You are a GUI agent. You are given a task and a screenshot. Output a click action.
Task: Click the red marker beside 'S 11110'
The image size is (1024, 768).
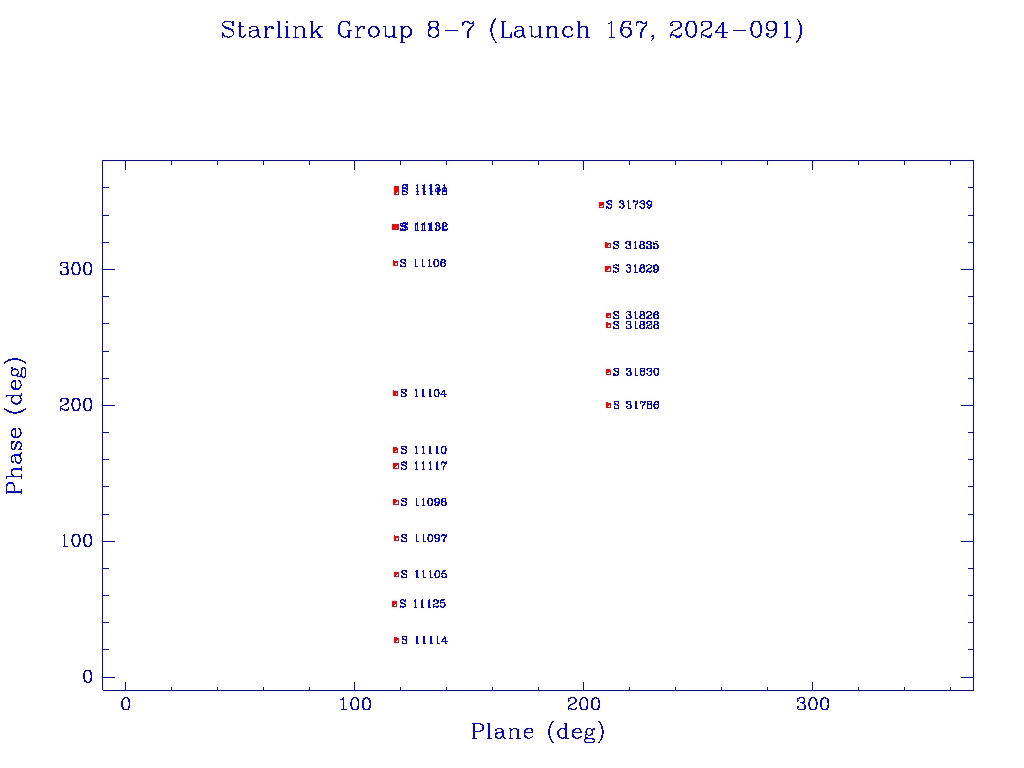point(396,450)
